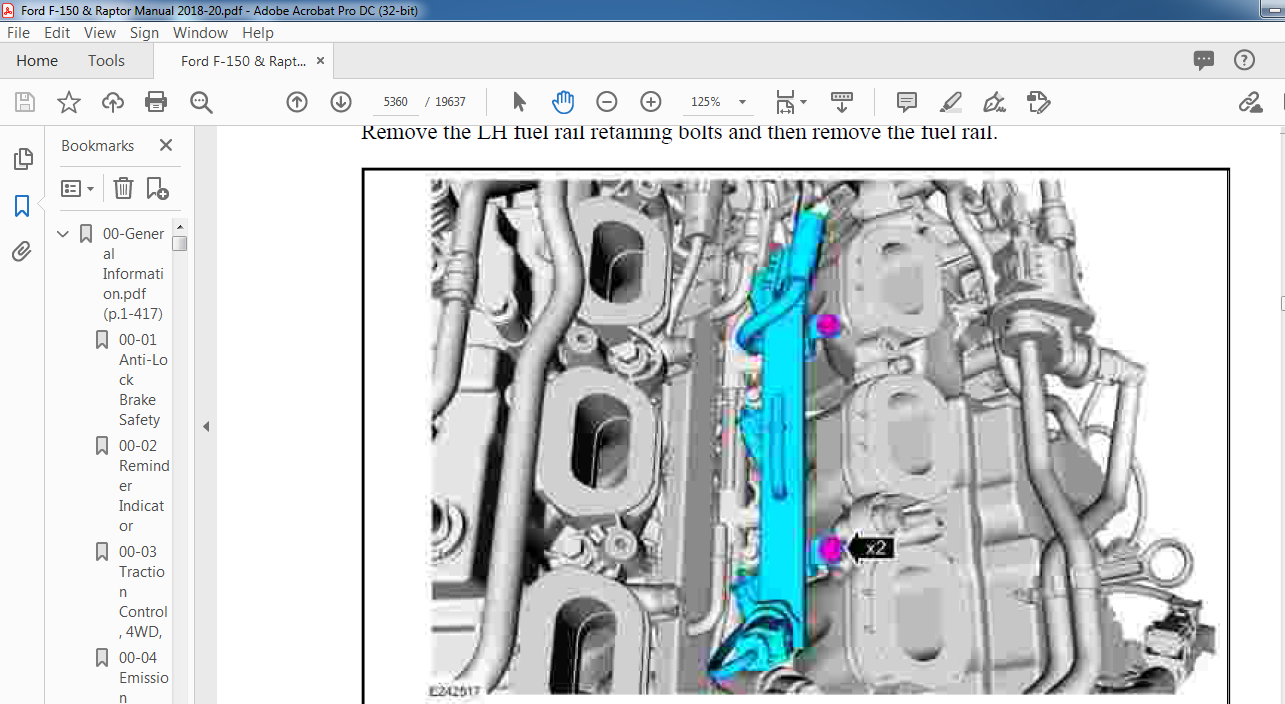Add document to favorites star

pyautogui.click(x=69, y=102)
